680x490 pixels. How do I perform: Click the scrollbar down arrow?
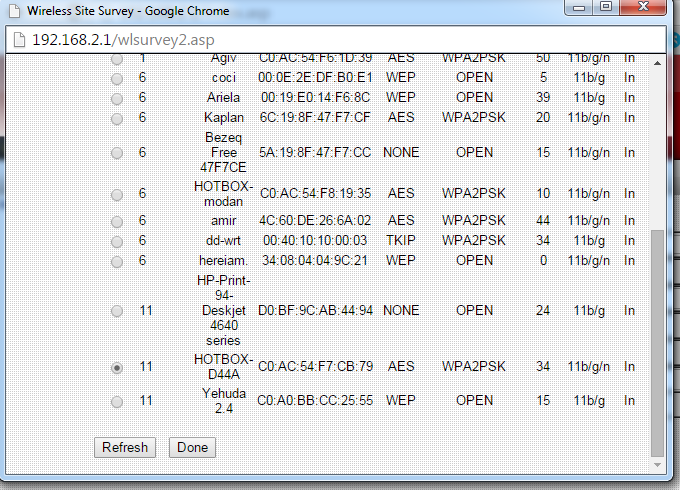(x=657, y=464)
